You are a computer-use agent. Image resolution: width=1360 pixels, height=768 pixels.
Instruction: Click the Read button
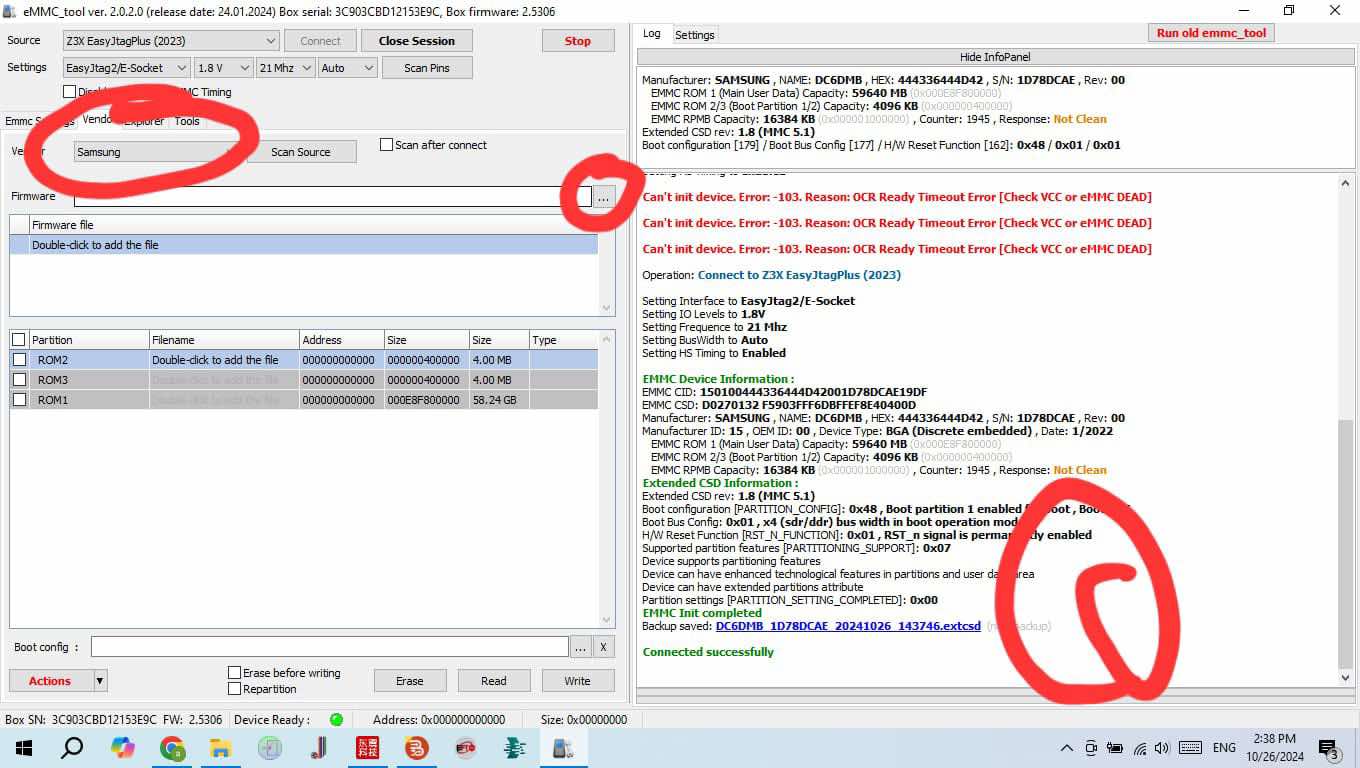pyautogui.click(x=494, y=681)
